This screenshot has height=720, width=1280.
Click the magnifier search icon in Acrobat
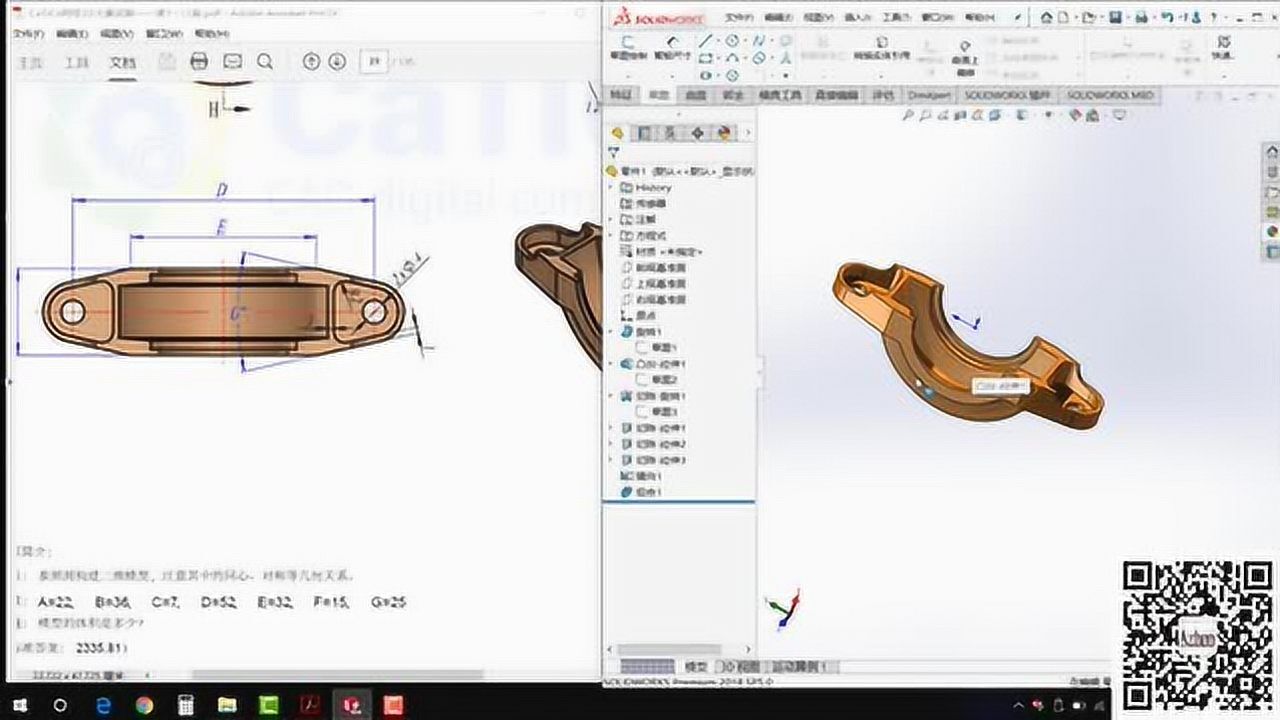click(265, 62)
